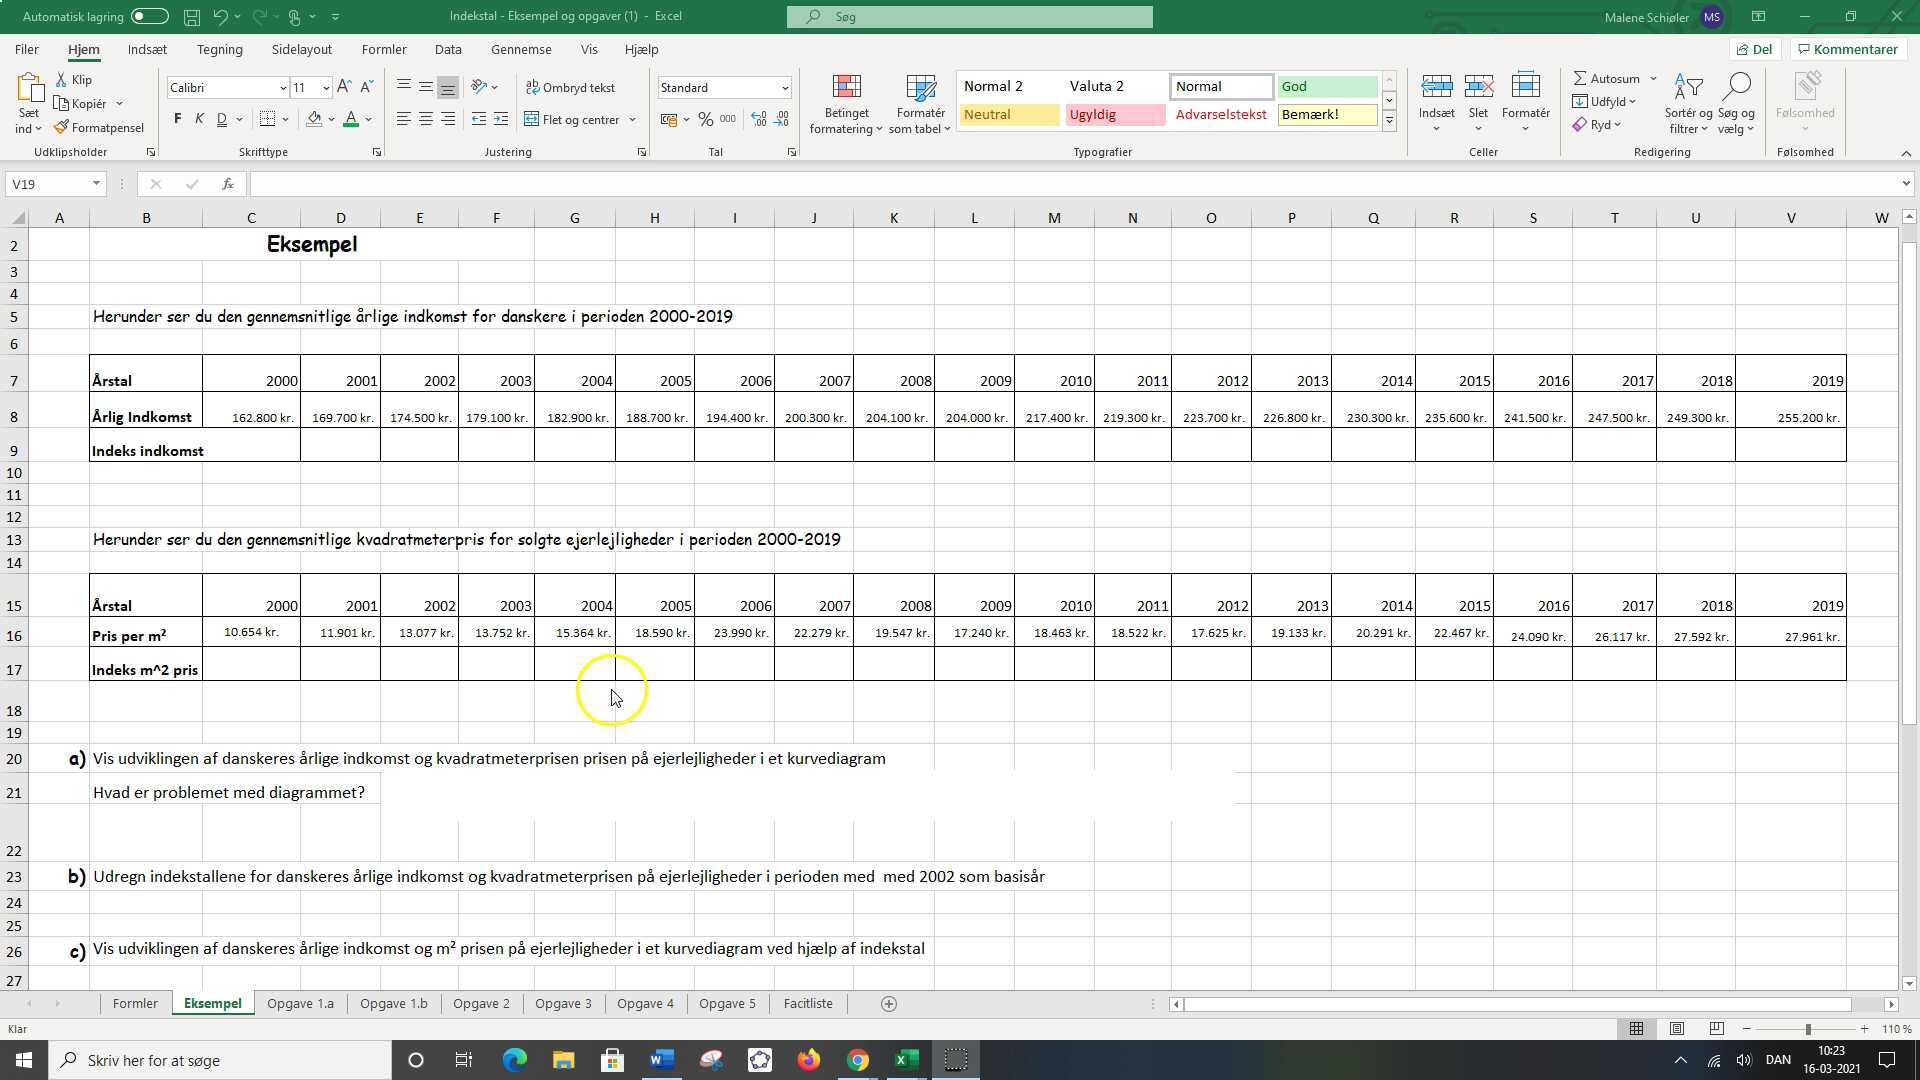Open the Indsæt ribbon tab

click(x=147, y=49)
